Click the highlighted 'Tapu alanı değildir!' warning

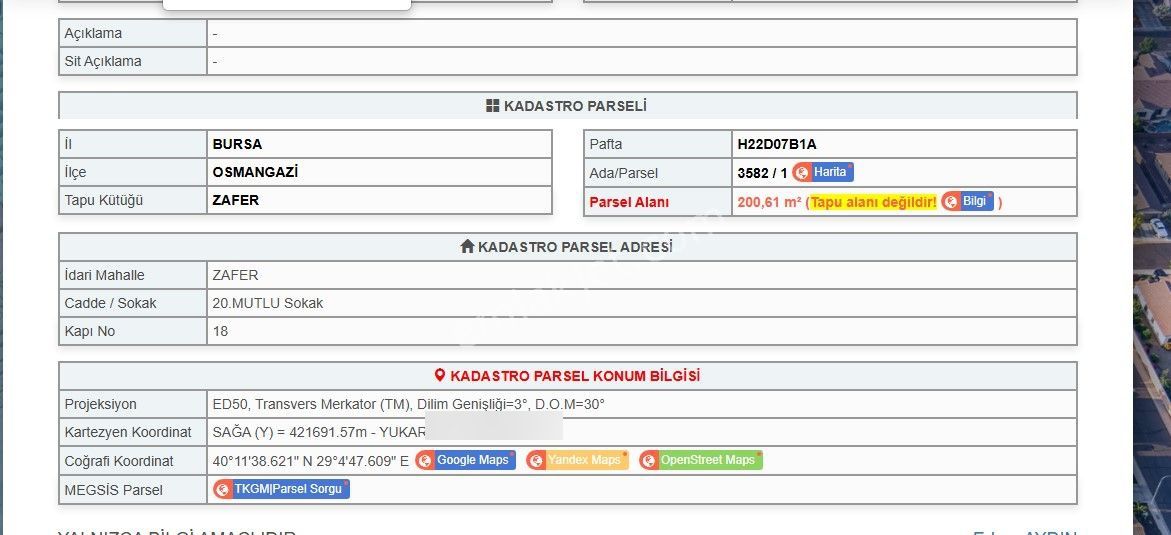[x=873, y=202]
